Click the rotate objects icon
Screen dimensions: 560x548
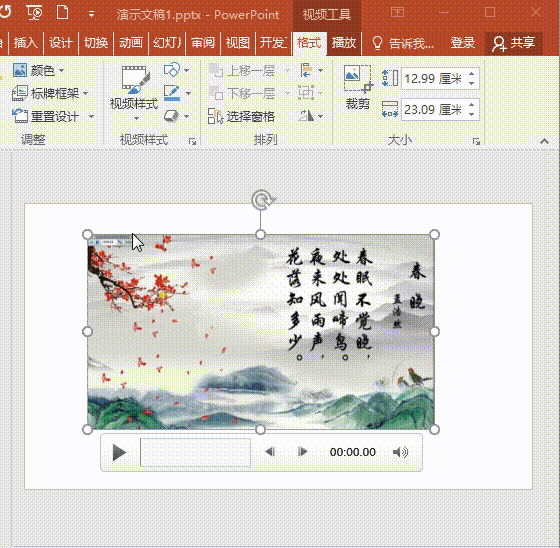point(307,116)
